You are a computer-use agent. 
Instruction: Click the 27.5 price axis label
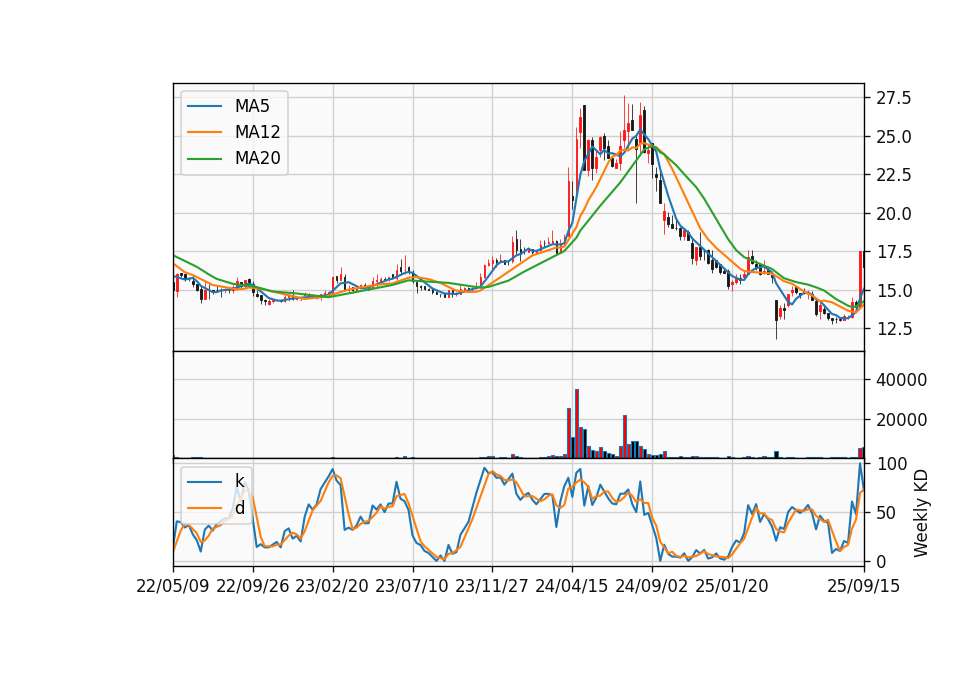coord(894,98)
